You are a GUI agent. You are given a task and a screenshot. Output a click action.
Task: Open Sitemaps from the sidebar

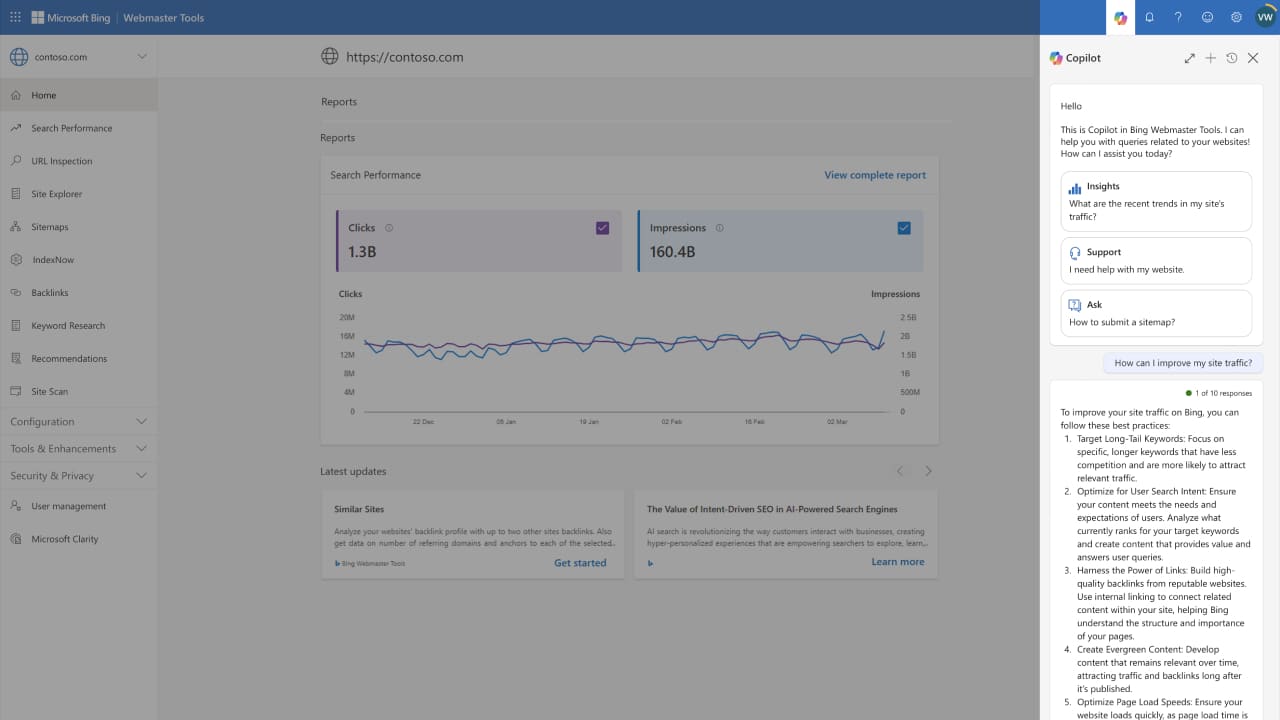[x=79, y=227]
